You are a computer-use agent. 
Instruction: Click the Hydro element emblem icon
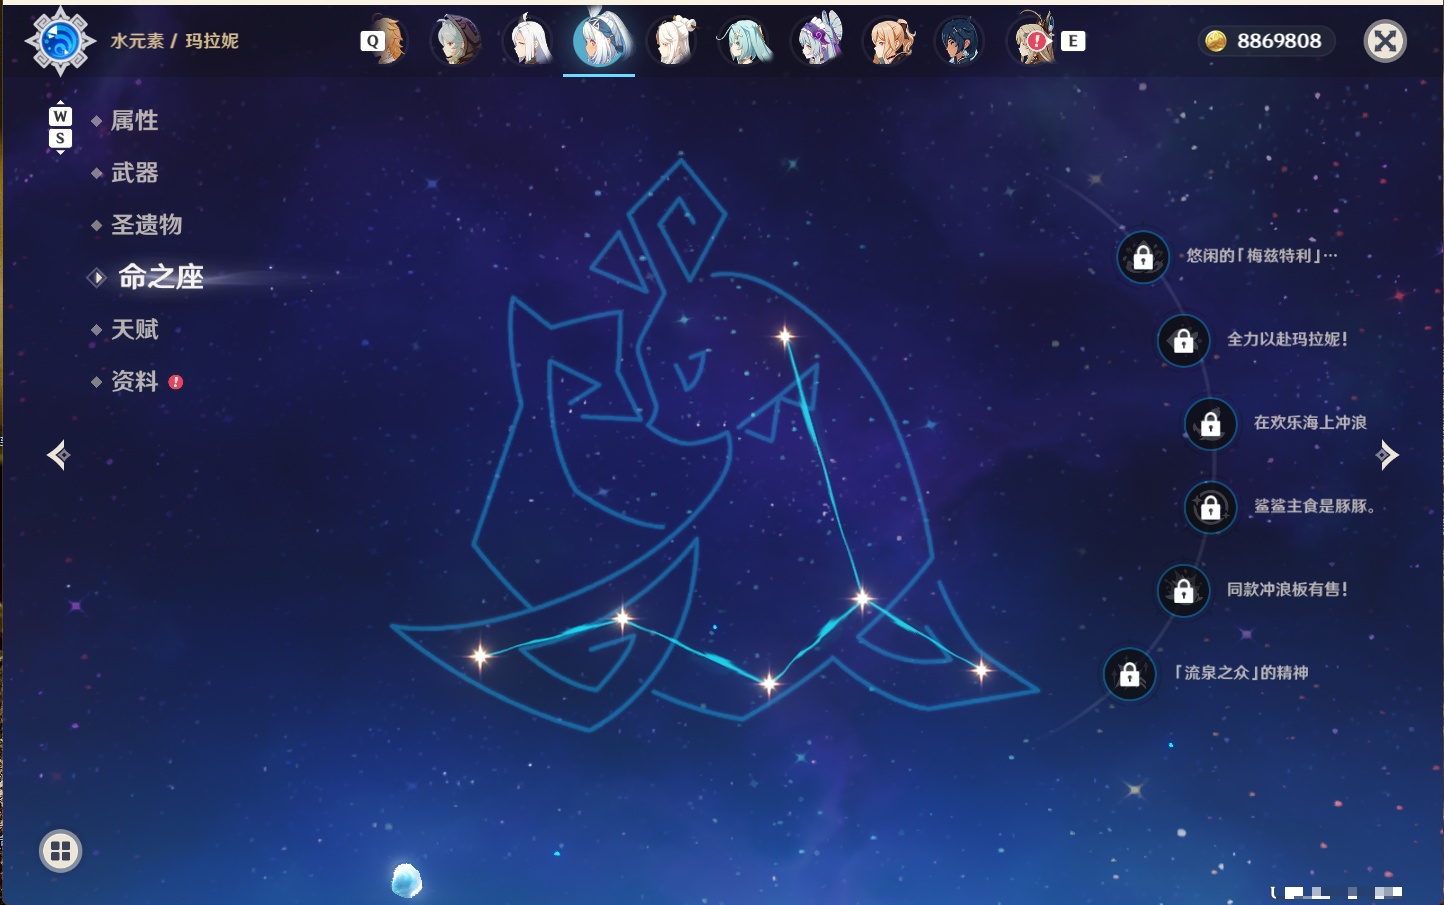(60, 41)
